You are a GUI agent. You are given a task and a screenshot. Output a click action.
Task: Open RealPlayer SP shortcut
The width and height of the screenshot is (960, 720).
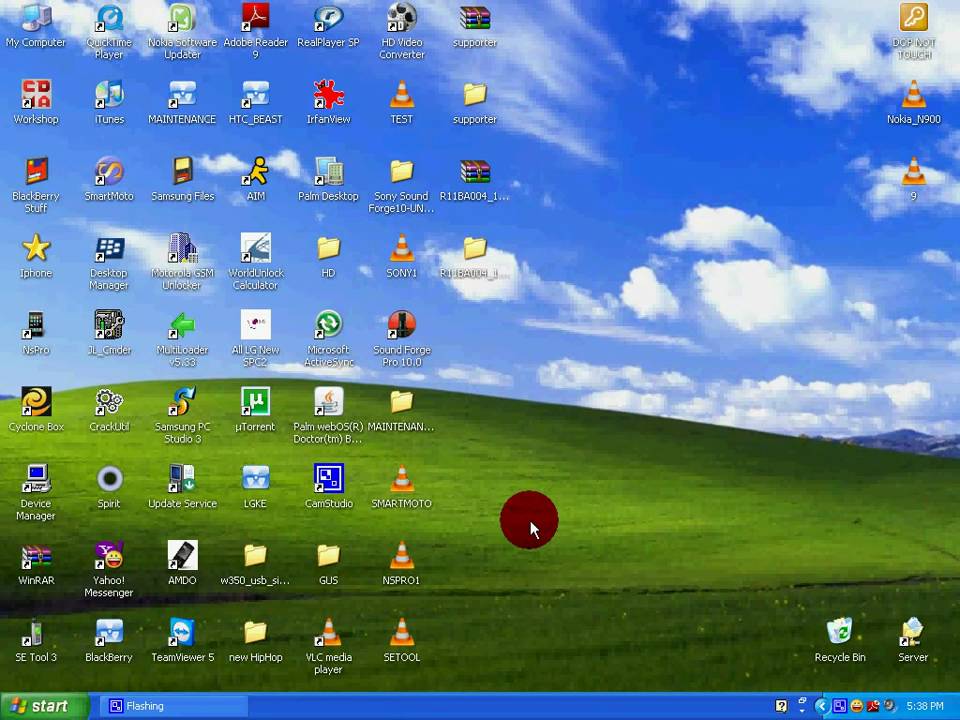[x=329, y=18]
